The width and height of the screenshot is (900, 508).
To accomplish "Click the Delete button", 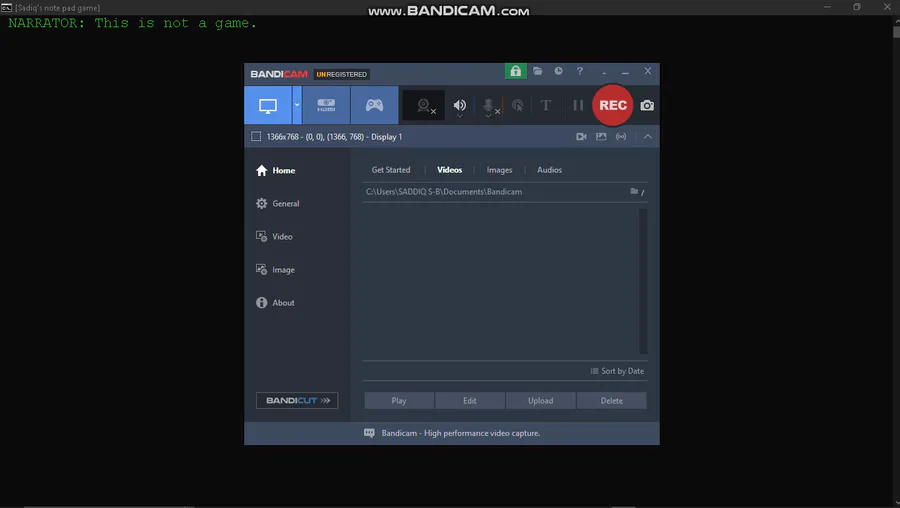I will pyautogui.click(x=611, y=401).
